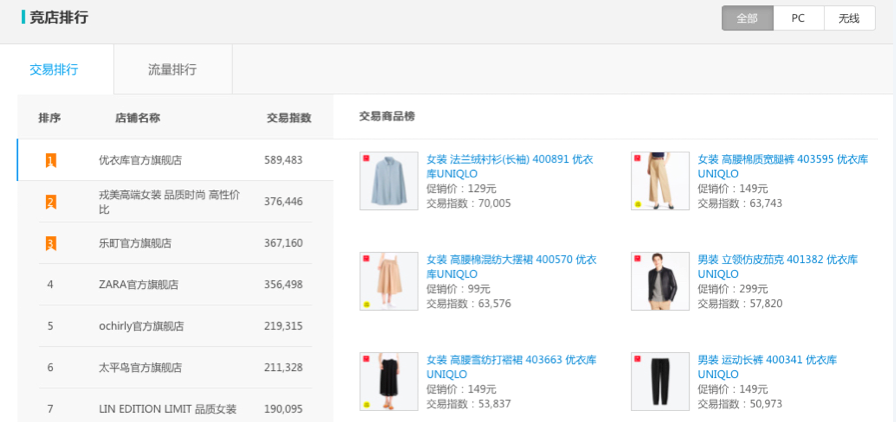
Task: Click the rank 3 orange badge
Action: (51, 244)
